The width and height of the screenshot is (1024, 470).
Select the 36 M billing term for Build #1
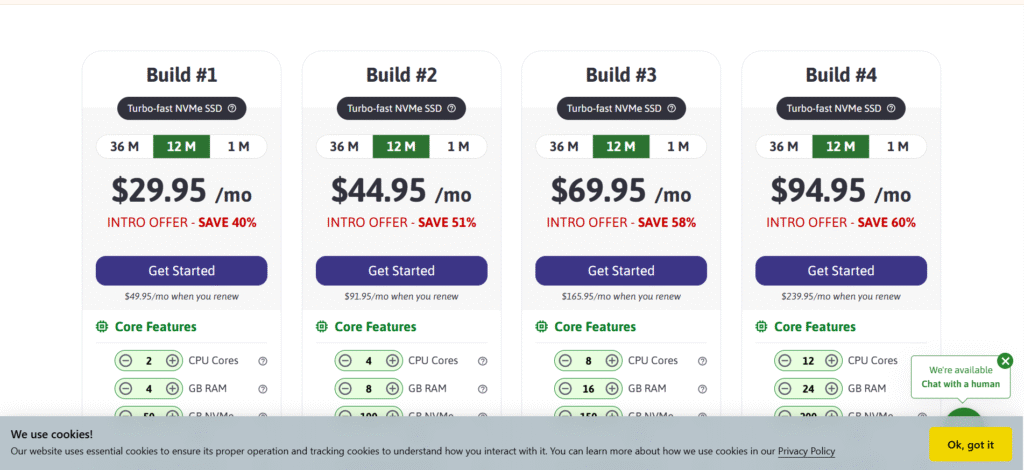point(124,147)
